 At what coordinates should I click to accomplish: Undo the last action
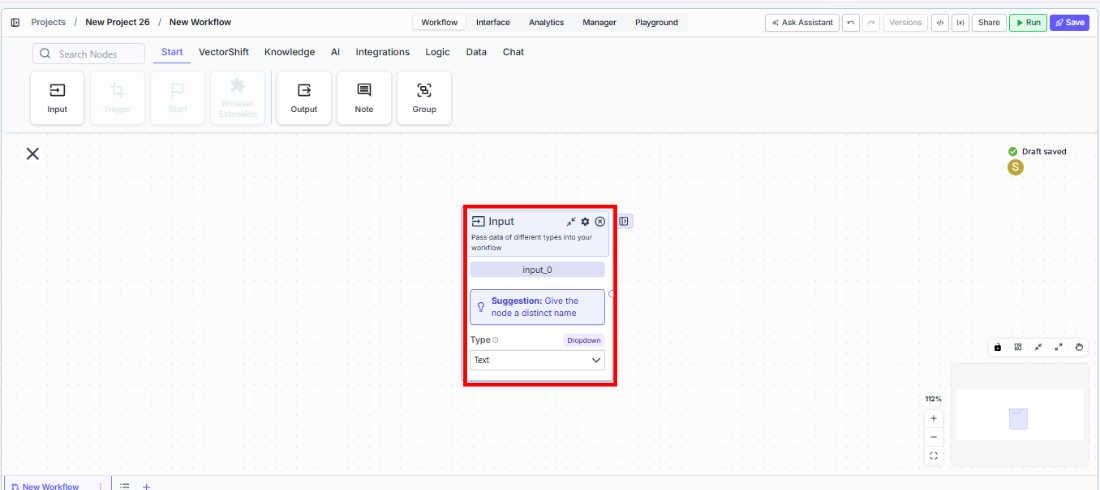coord(851,22)
